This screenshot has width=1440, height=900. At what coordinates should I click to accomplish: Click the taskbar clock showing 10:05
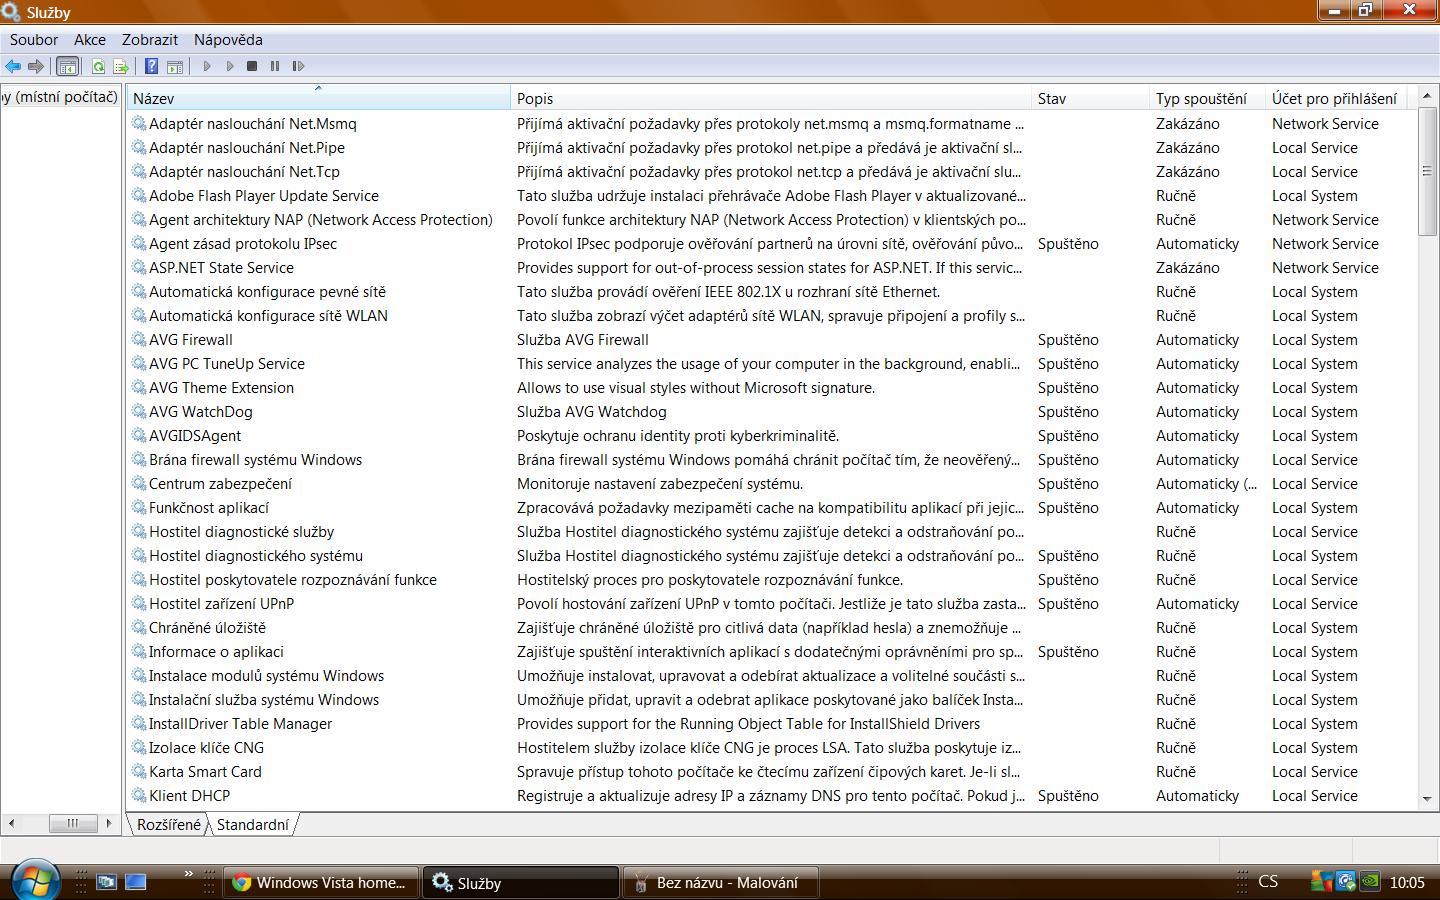pyautogui.click(x=1406, y=882)
